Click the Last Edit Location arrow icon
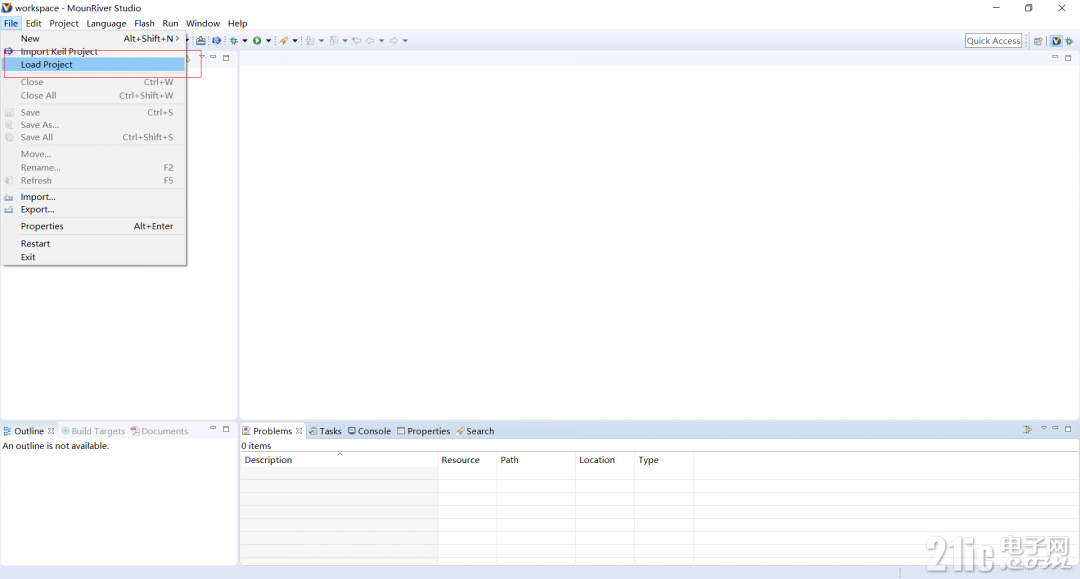 pyautogui.click(x=357, y=41)
